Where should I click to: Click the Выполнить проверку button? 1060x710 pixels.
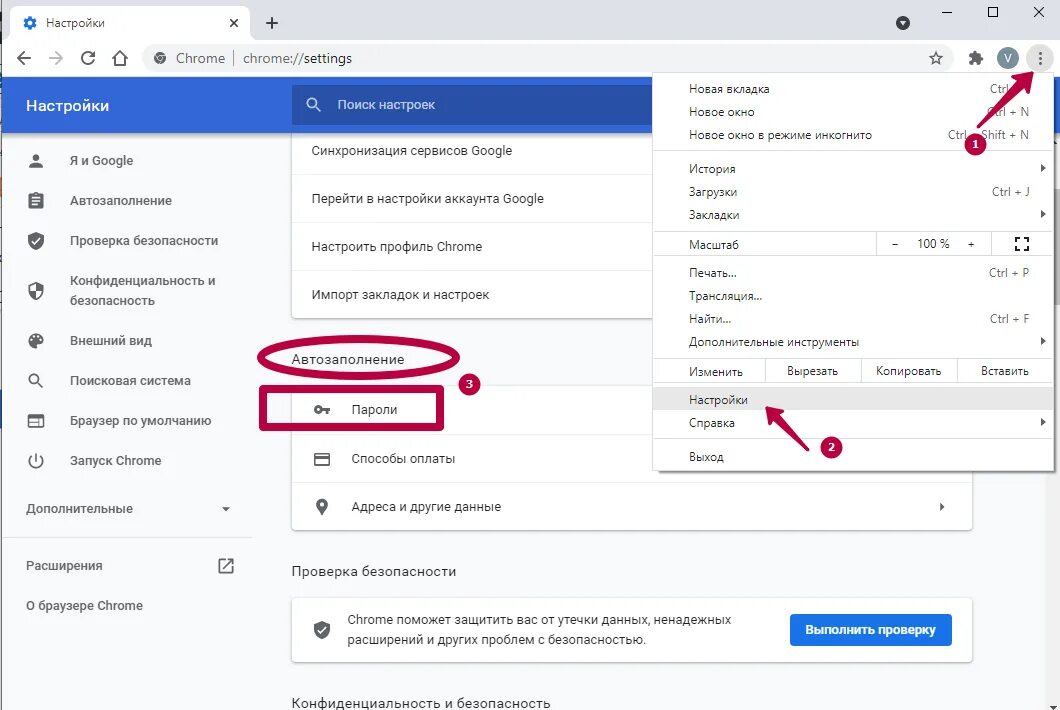coord(871,630)
